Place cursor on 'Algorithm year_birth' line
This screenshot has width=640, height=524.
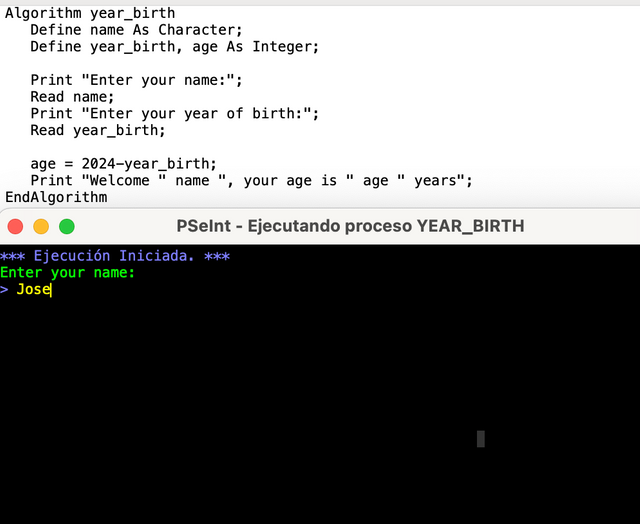(x=90, y=13)
